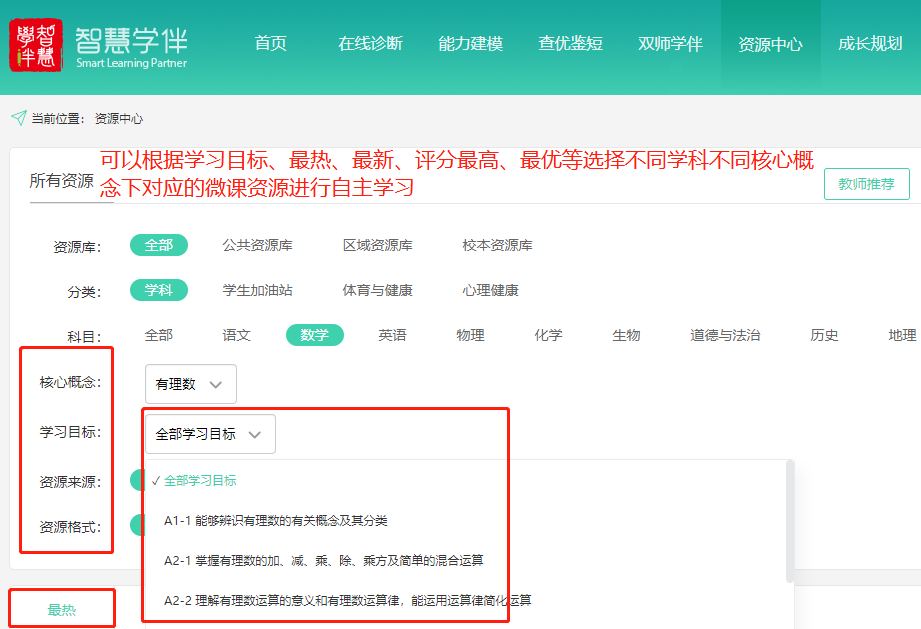
Task: Choose the A1-1 learning objective option
Action: [x=275, y=521]
